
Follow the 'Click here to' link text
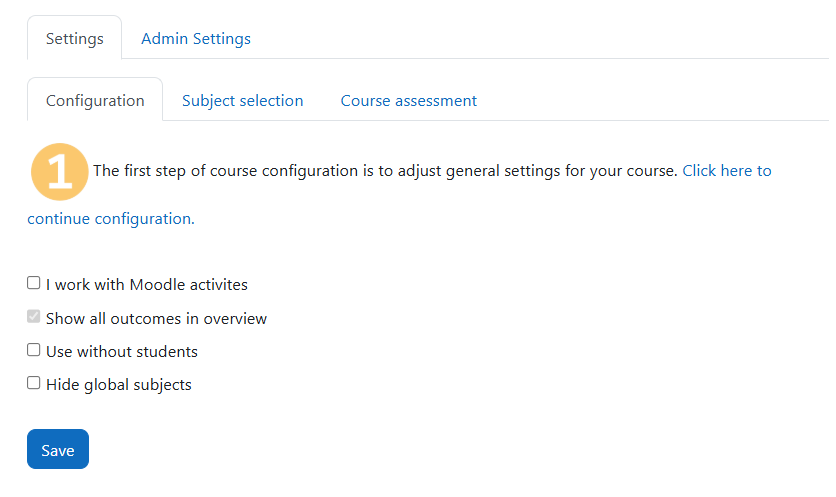tap(727, 171)
